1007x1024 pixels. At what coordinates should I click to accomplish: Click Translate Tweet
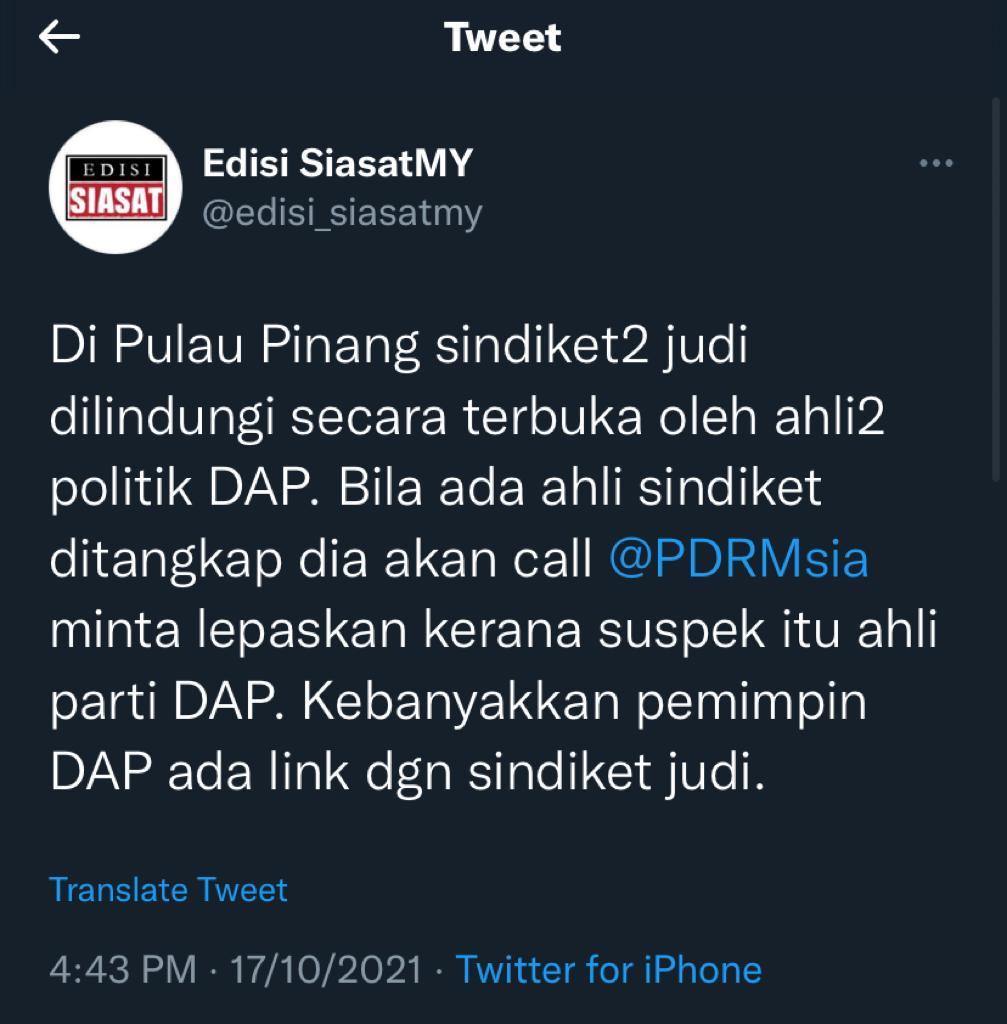point(168,889)
